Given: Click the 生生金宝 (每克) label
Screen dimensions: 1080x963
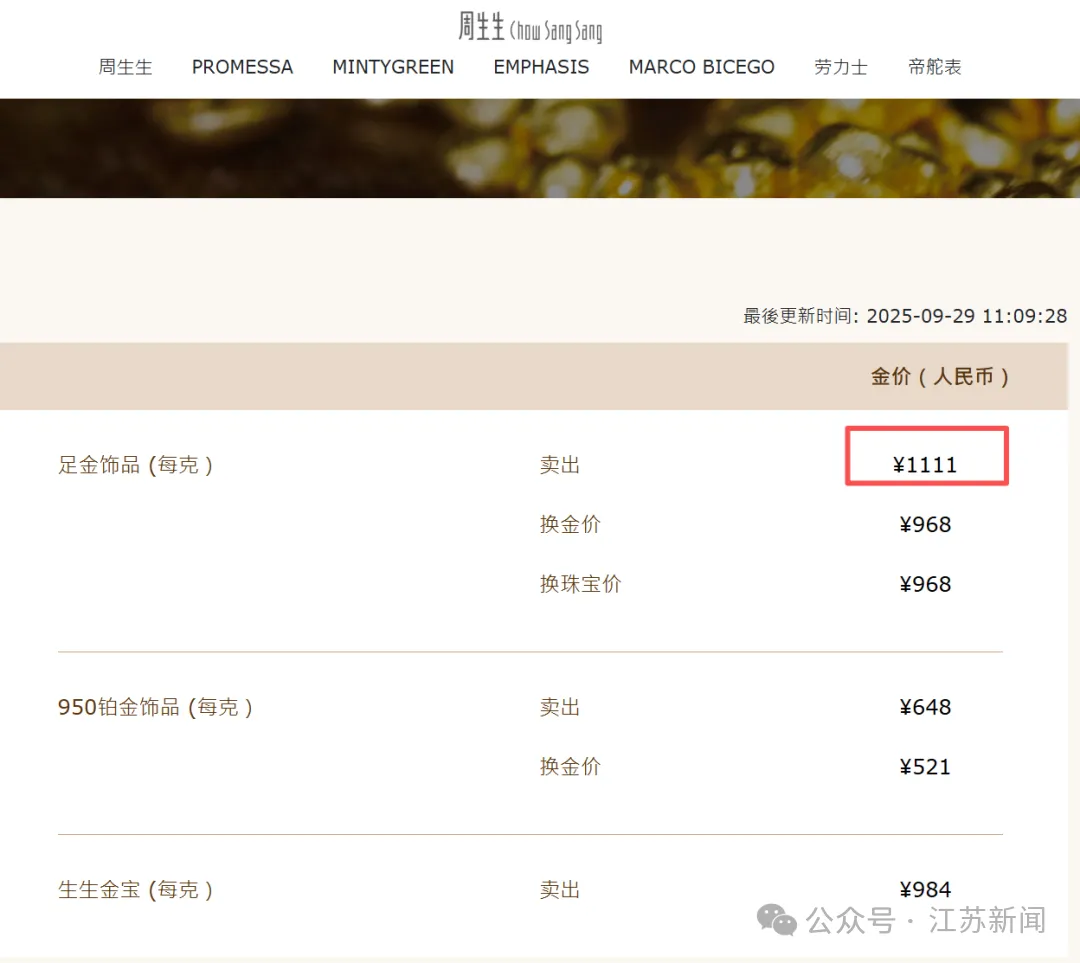Looking at the screenshot, I should [135, 890].
